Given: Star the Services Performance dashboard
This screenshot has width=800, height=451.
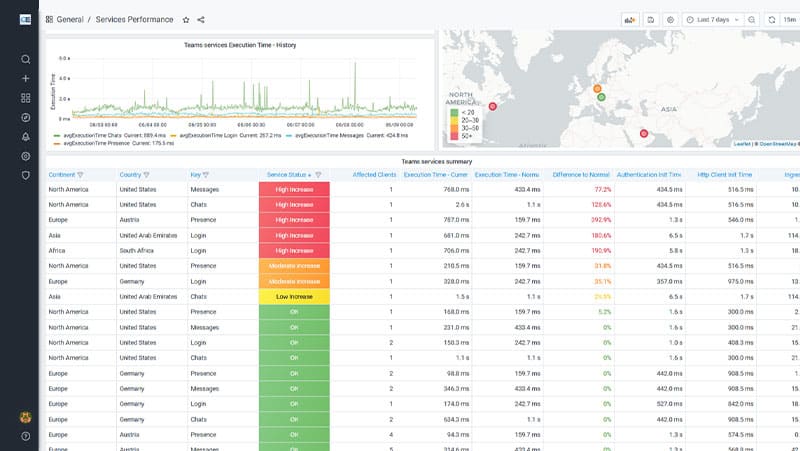Looking at the screenshot, I should point(186,20).
